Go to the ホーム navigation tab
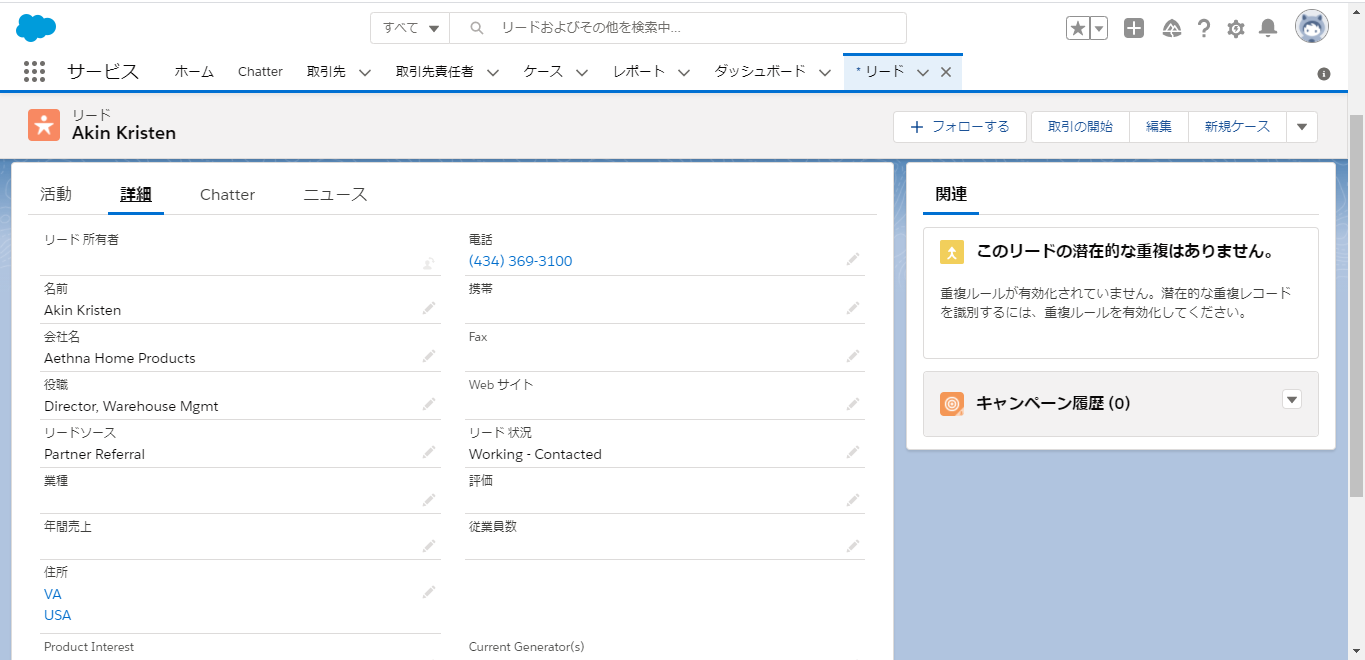The width and height of the screenshot is (1365, 660). (x=194, y=72)
